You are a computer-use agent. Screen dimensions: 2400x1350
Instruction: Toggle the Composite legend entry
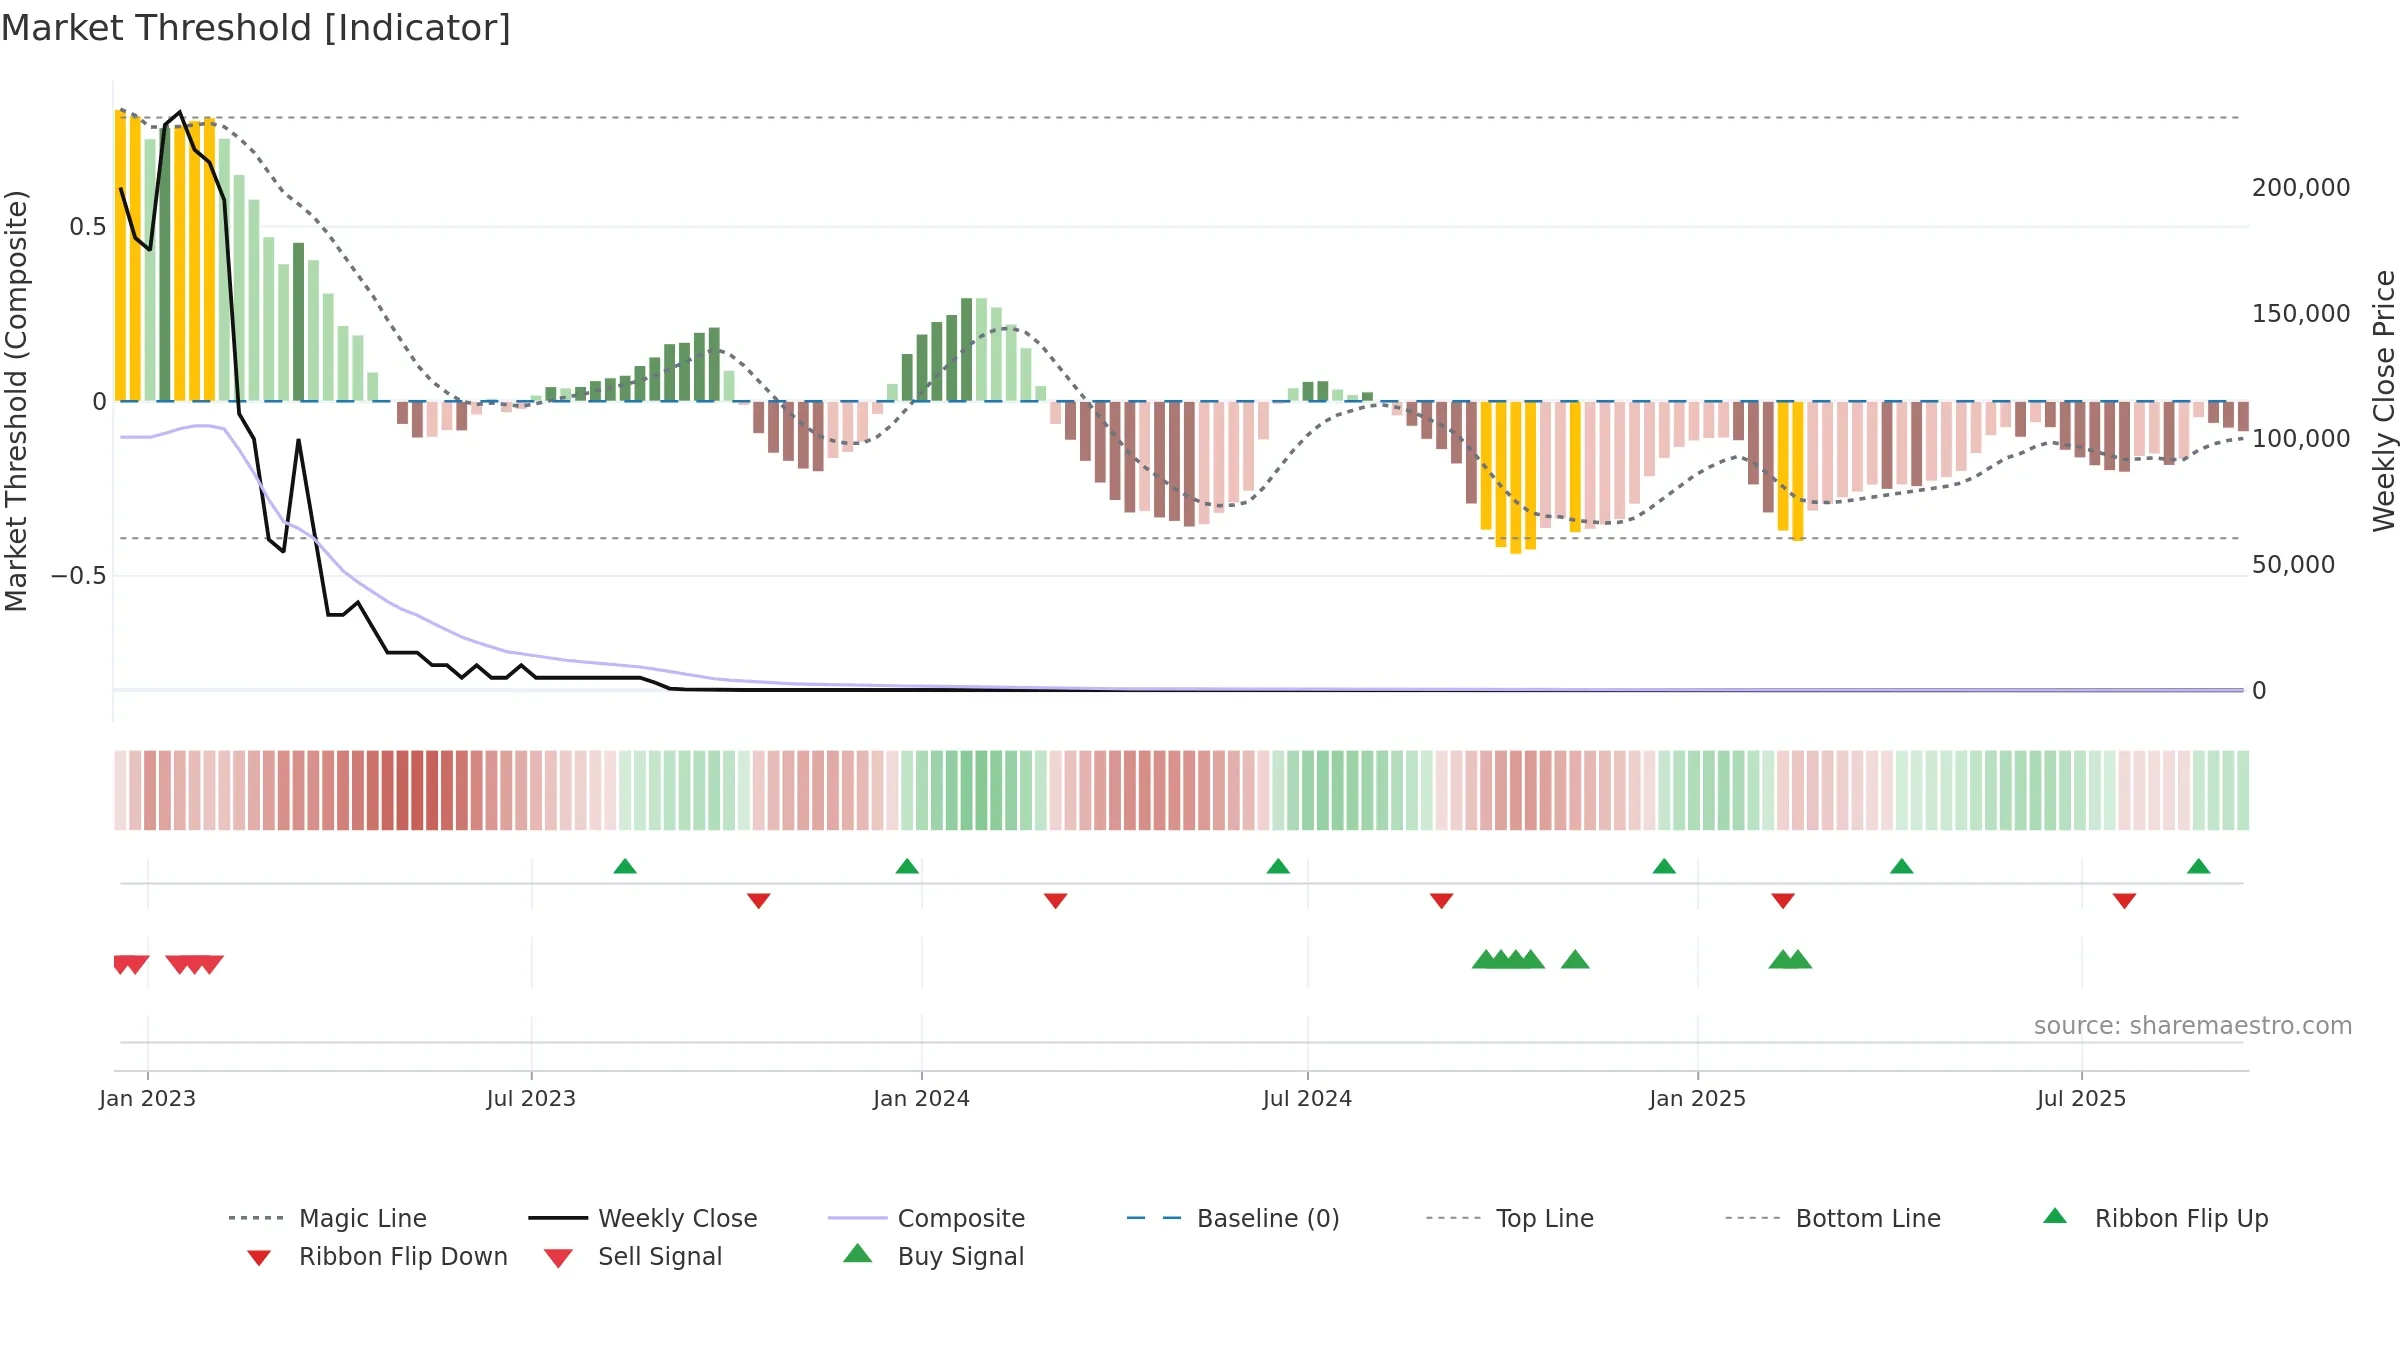pyautogui.click(x=927, y=1218)
